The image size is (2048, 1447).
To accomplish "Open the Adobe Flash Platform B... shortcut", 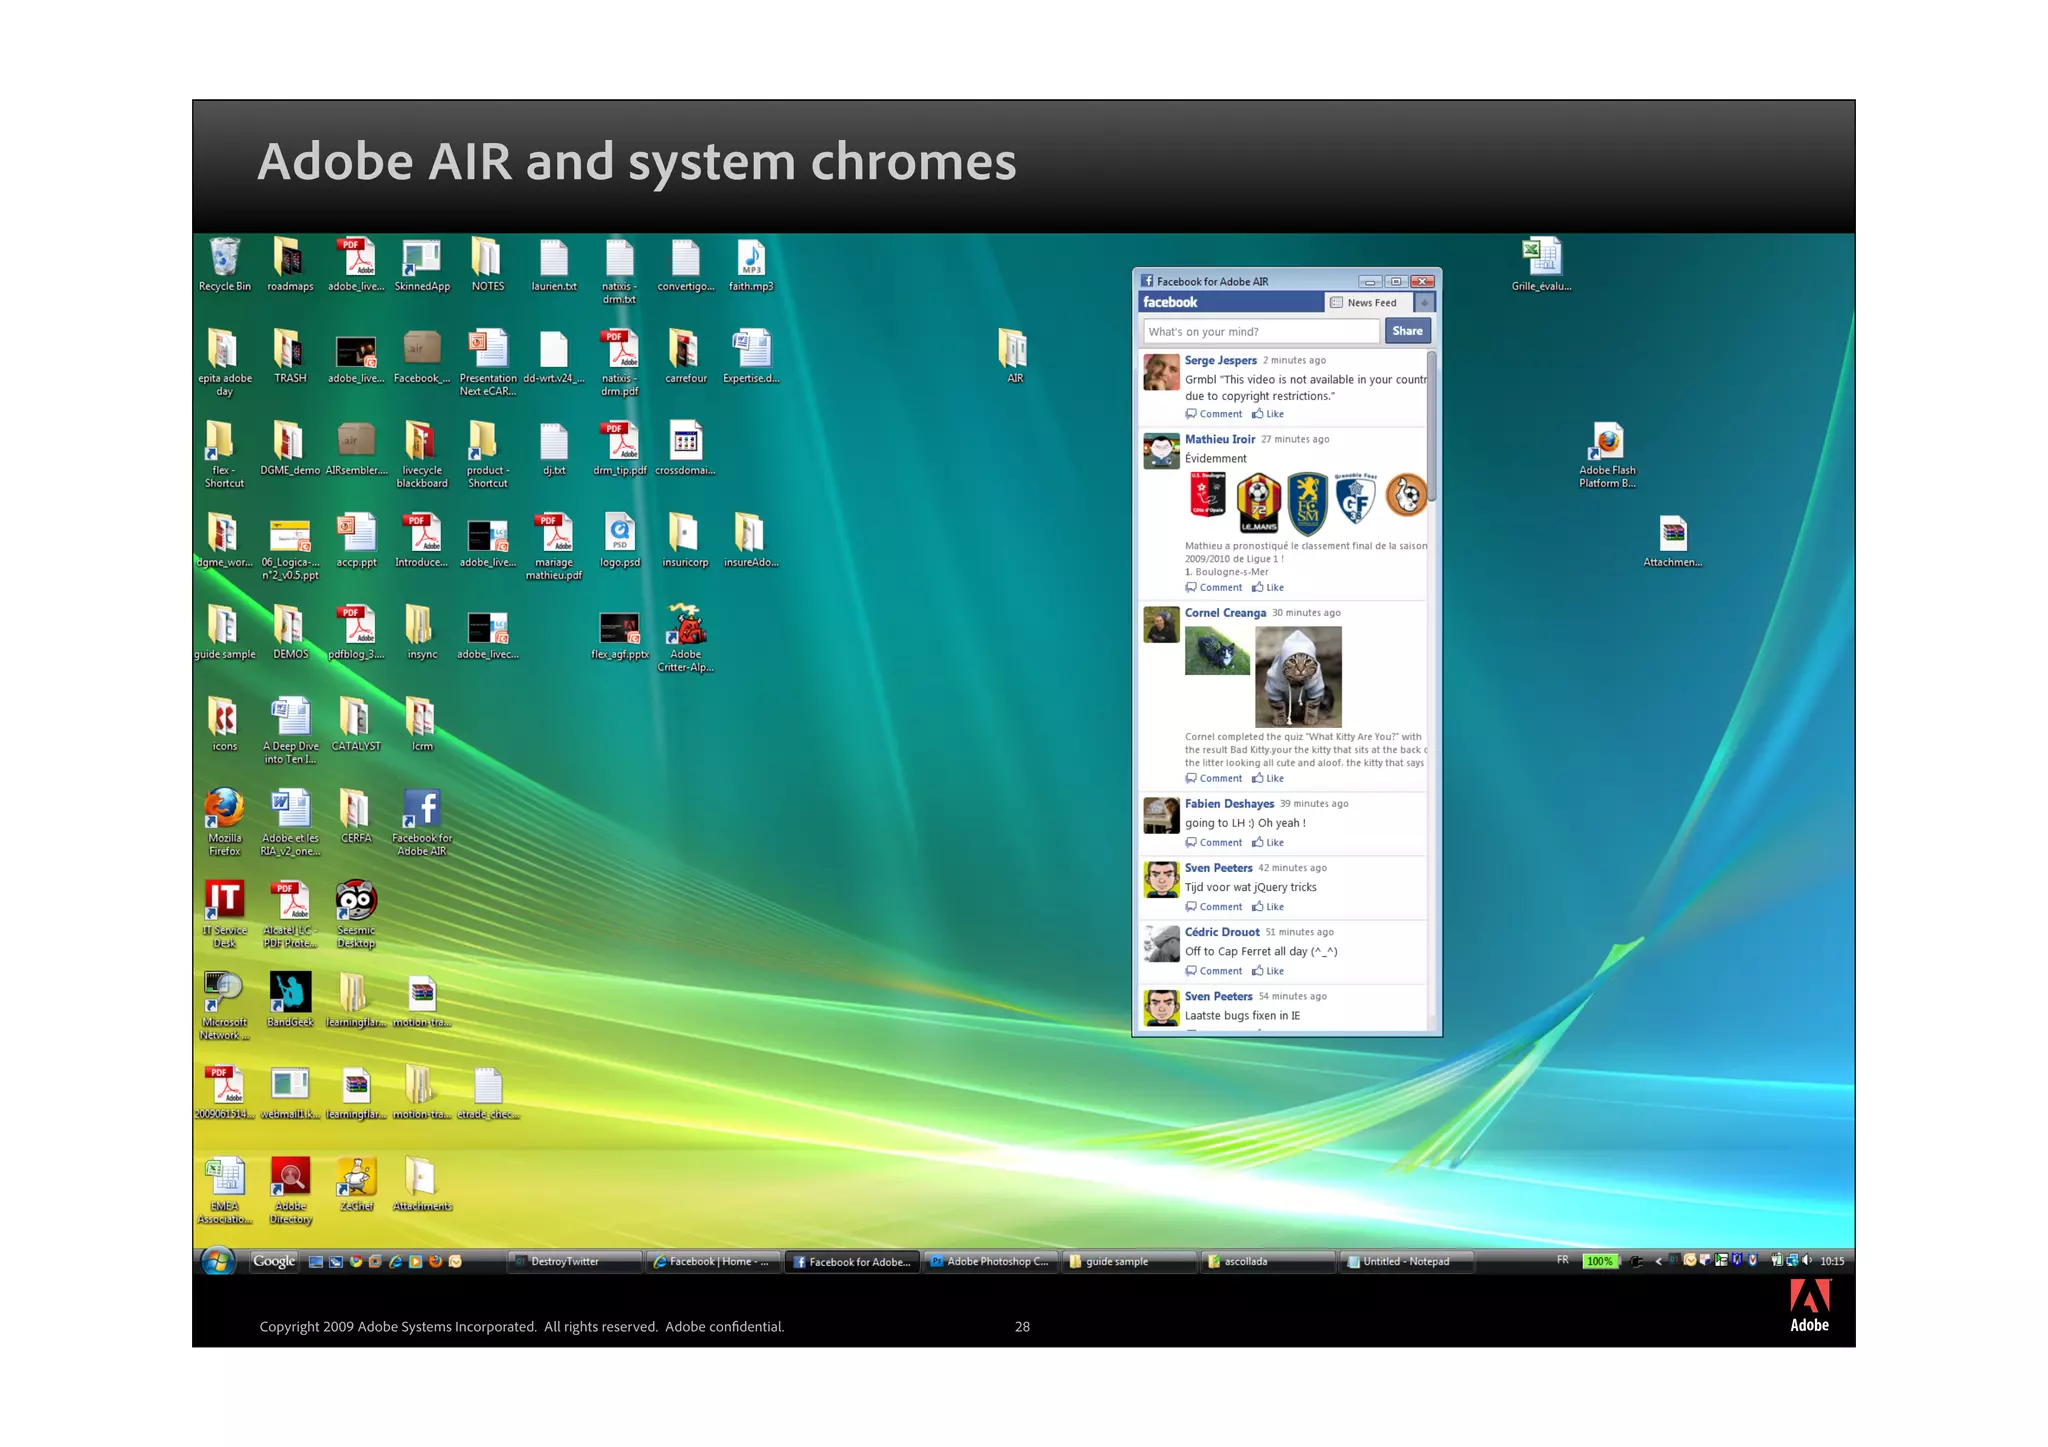I will [1607, 454].
